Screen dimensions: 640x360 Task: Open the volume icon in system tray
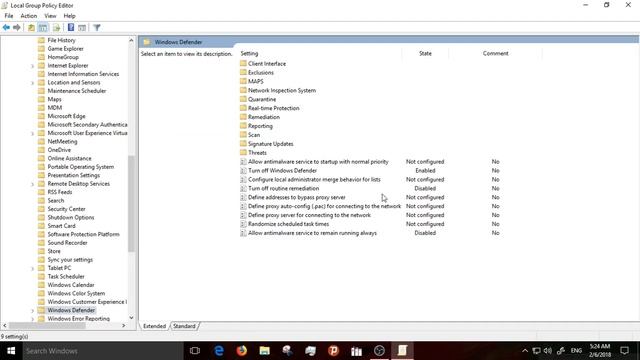click(548, 351)
